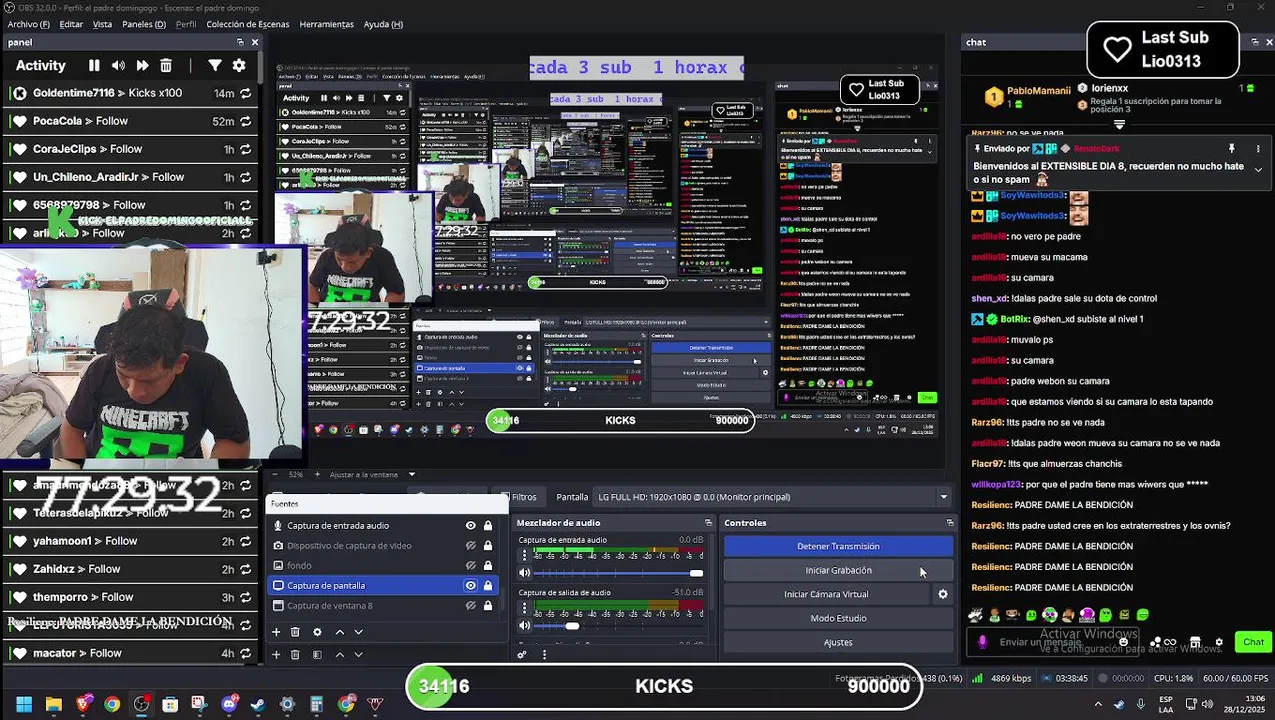Replay the macator follow alert
The height and width of the screenshot is (720, 1275).
coord(245,653)
